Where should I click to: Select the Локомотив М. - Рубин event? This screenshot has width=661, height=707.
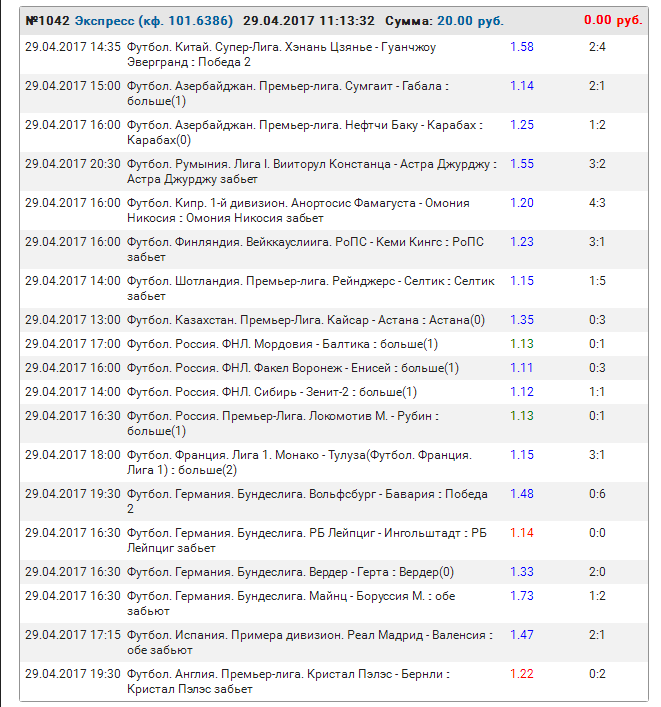point(283,423)
